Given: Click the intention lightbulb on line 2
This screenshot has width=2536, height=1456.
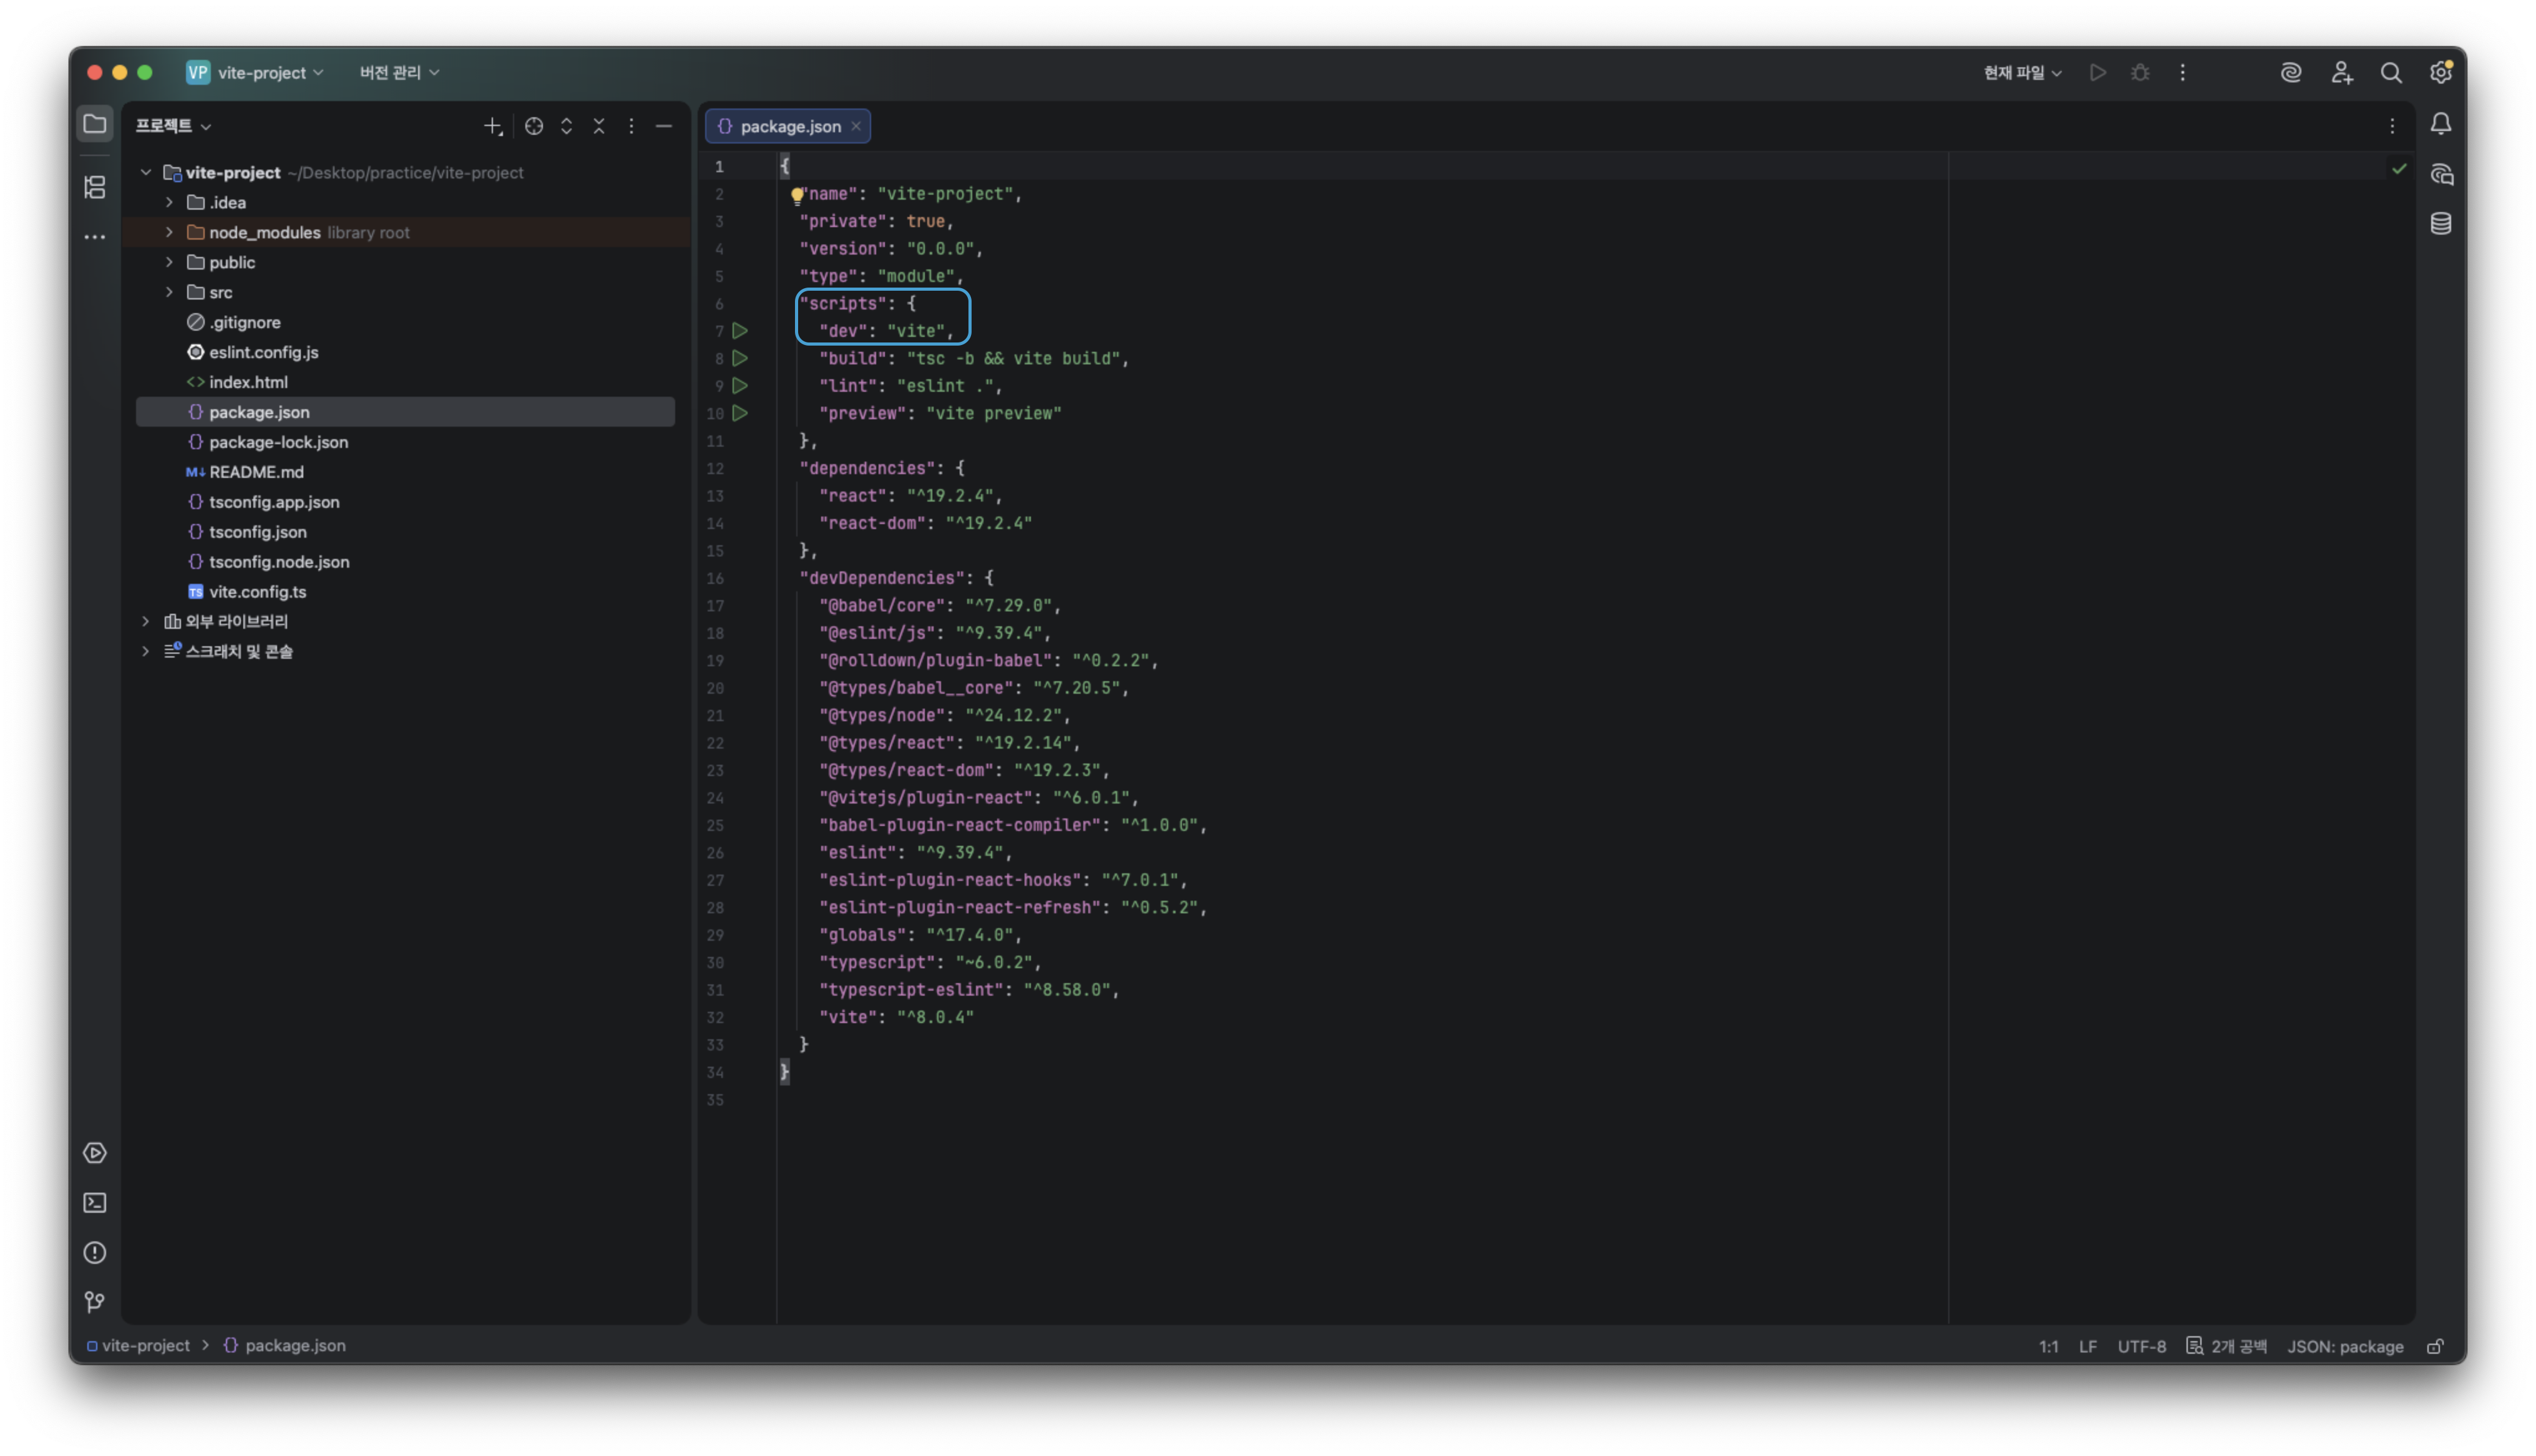Looking at the screenshot, I should (797, 195).
